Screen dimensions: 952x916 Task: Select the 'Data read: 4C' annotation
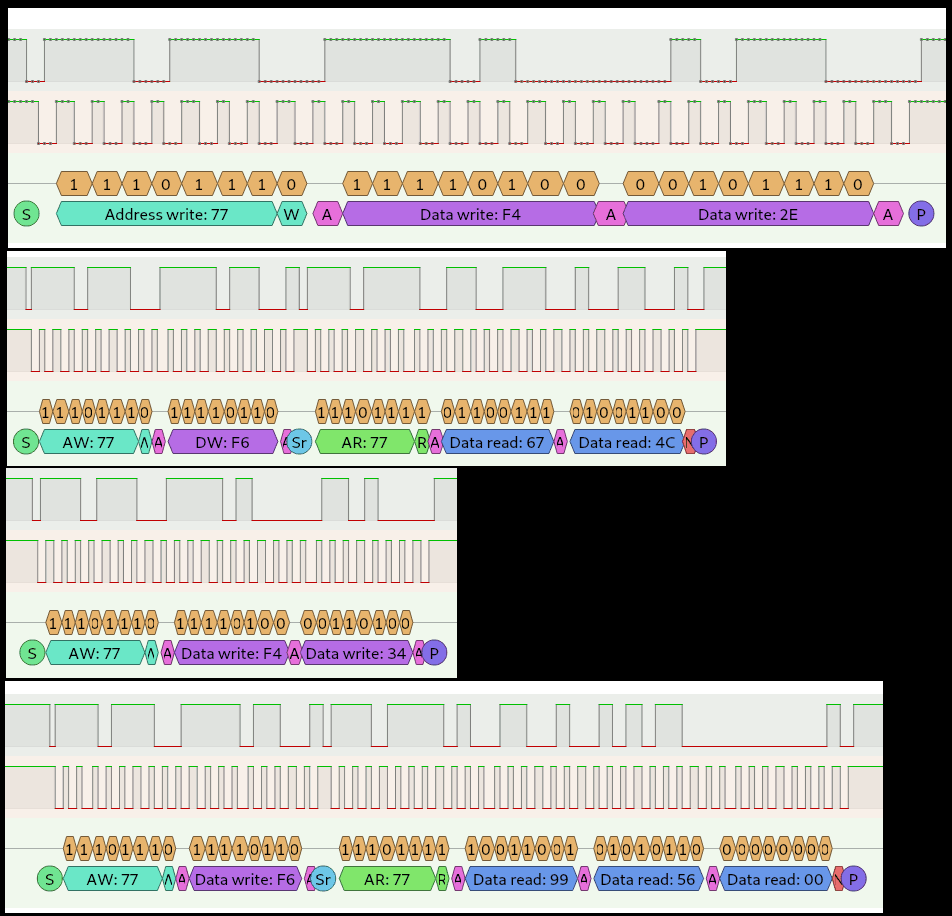pyautogui.click(x=627, y=442)
